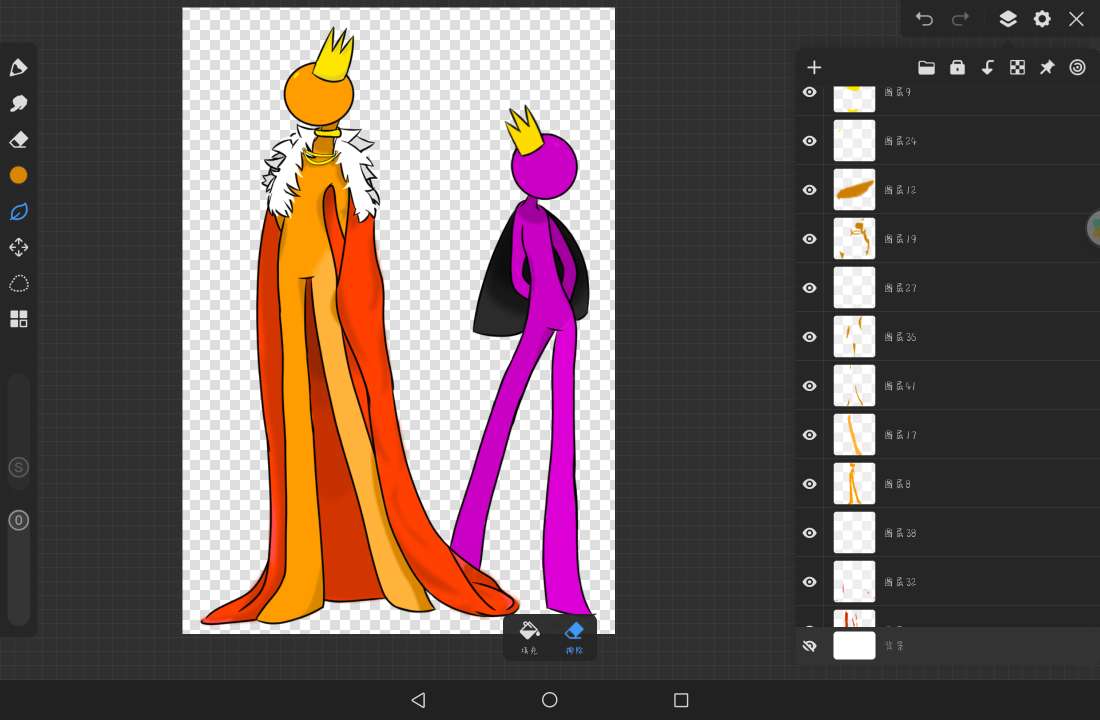Show the hidden background layer
The height and width of the screenshot is (720, 1100).
coord(810,646)
